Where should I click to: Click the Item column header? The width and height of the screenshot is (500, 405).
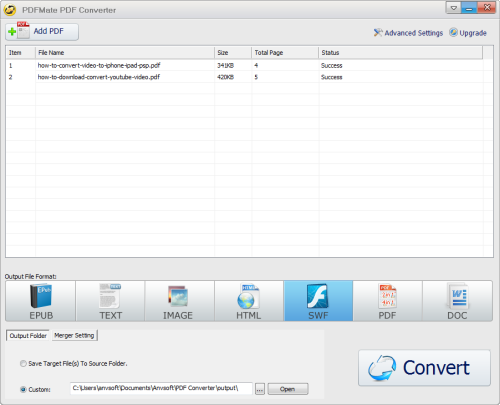[21, 53]
